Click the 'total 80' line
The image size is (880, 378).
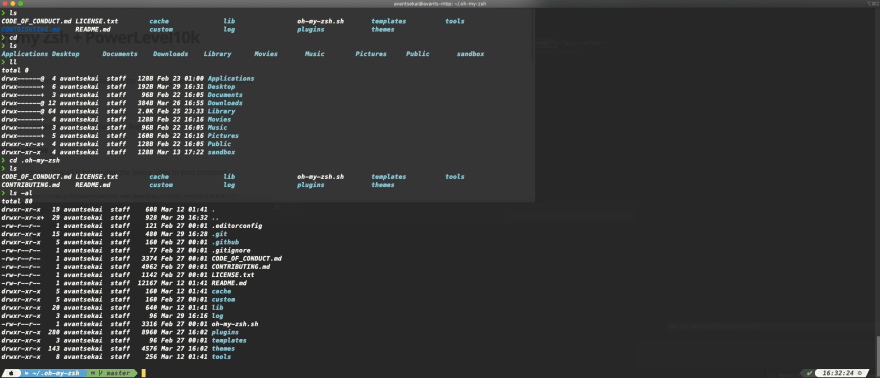click(17, 201)
